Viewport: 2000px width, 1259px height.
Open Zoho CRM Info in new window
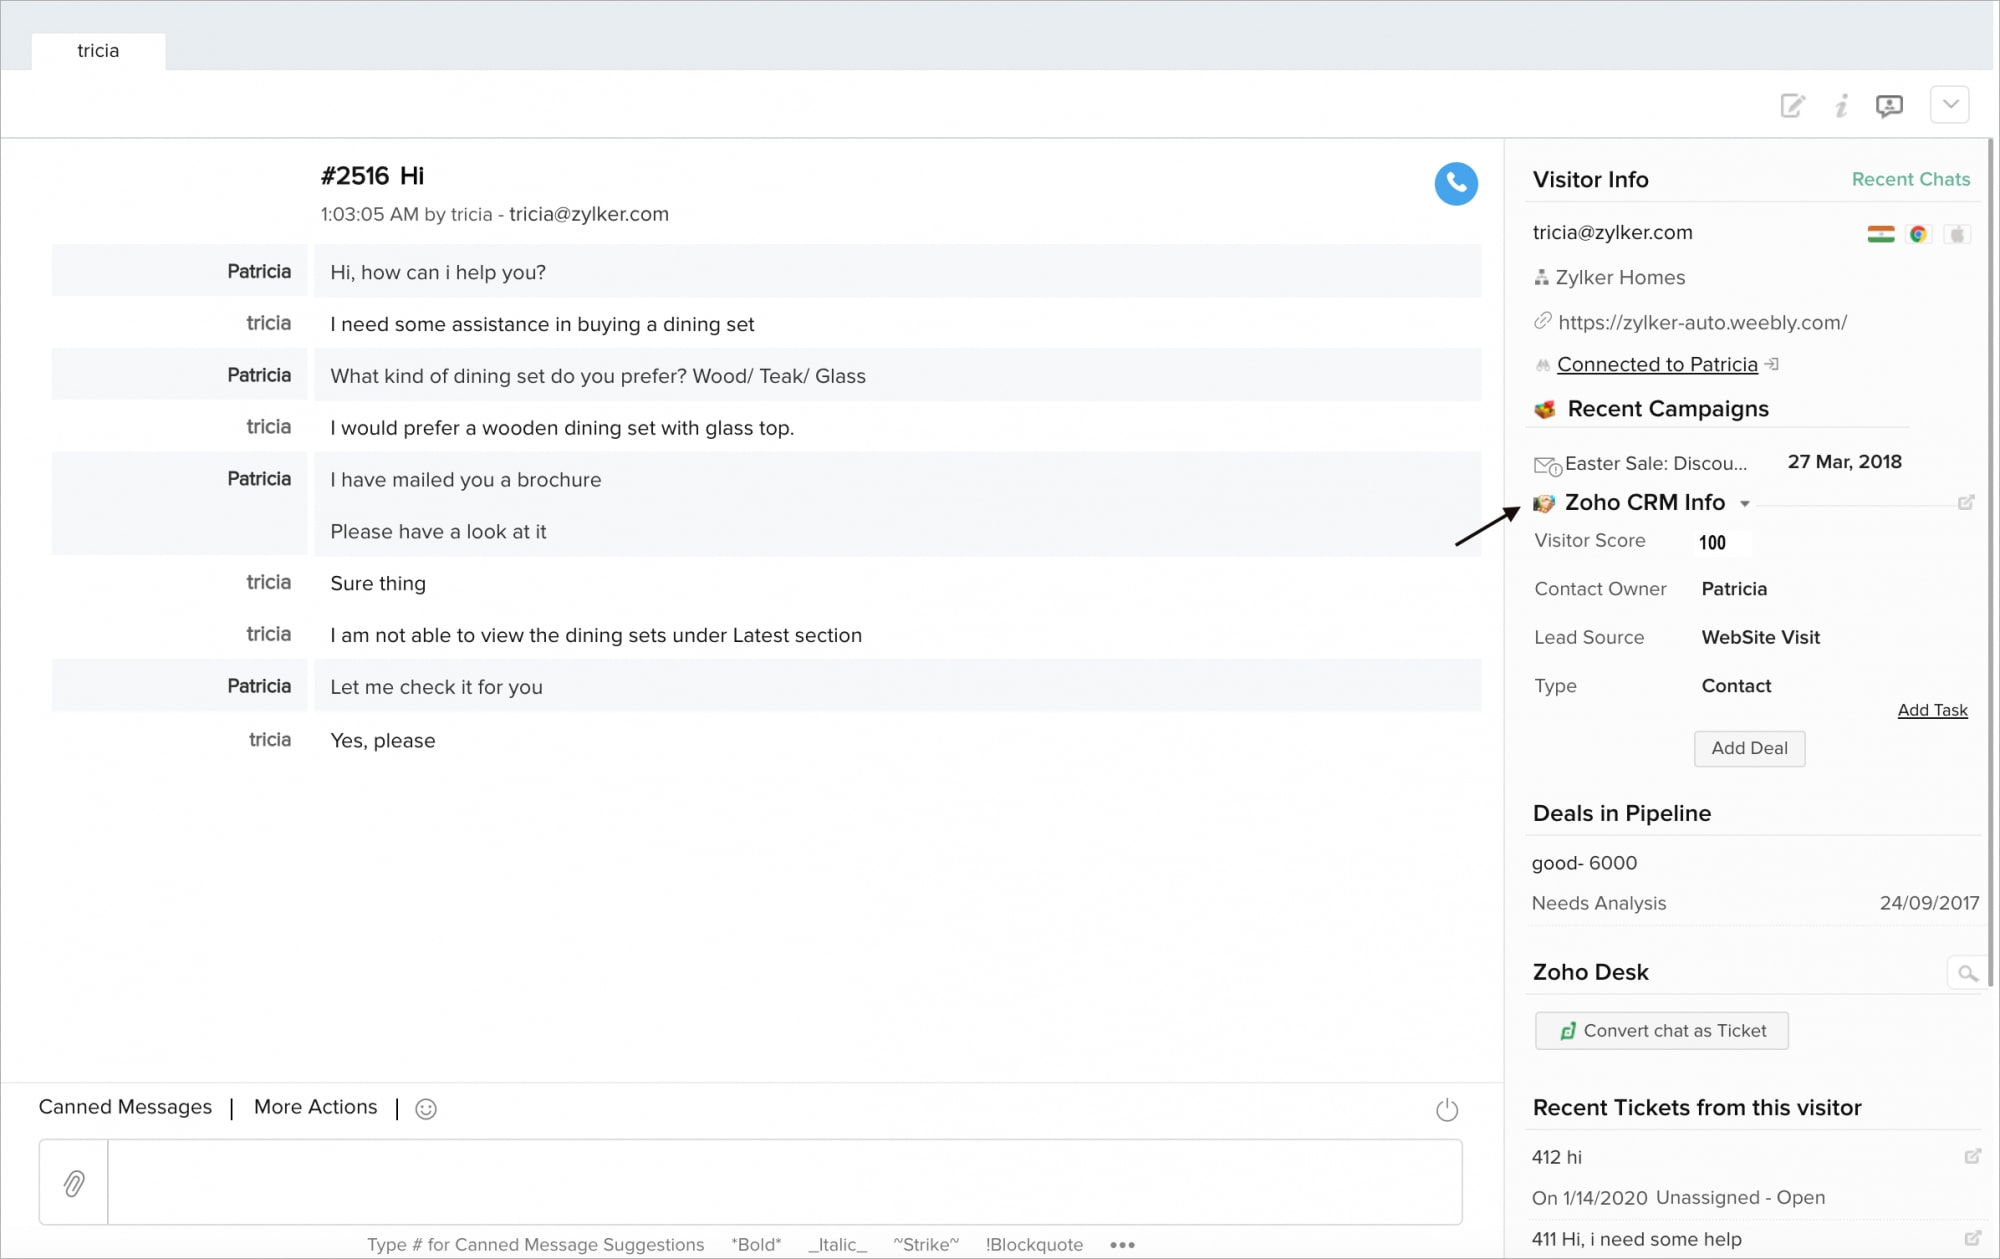[x=1966, y=502]
